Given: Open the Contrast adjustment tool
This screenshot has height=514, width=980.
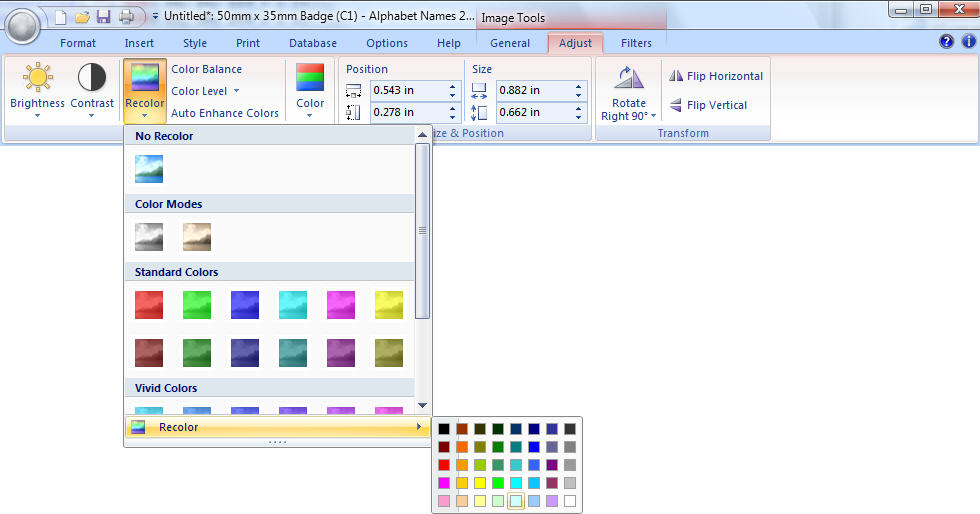Looking at the screenshot, I should pyautogui.click(x=92, y=88).
